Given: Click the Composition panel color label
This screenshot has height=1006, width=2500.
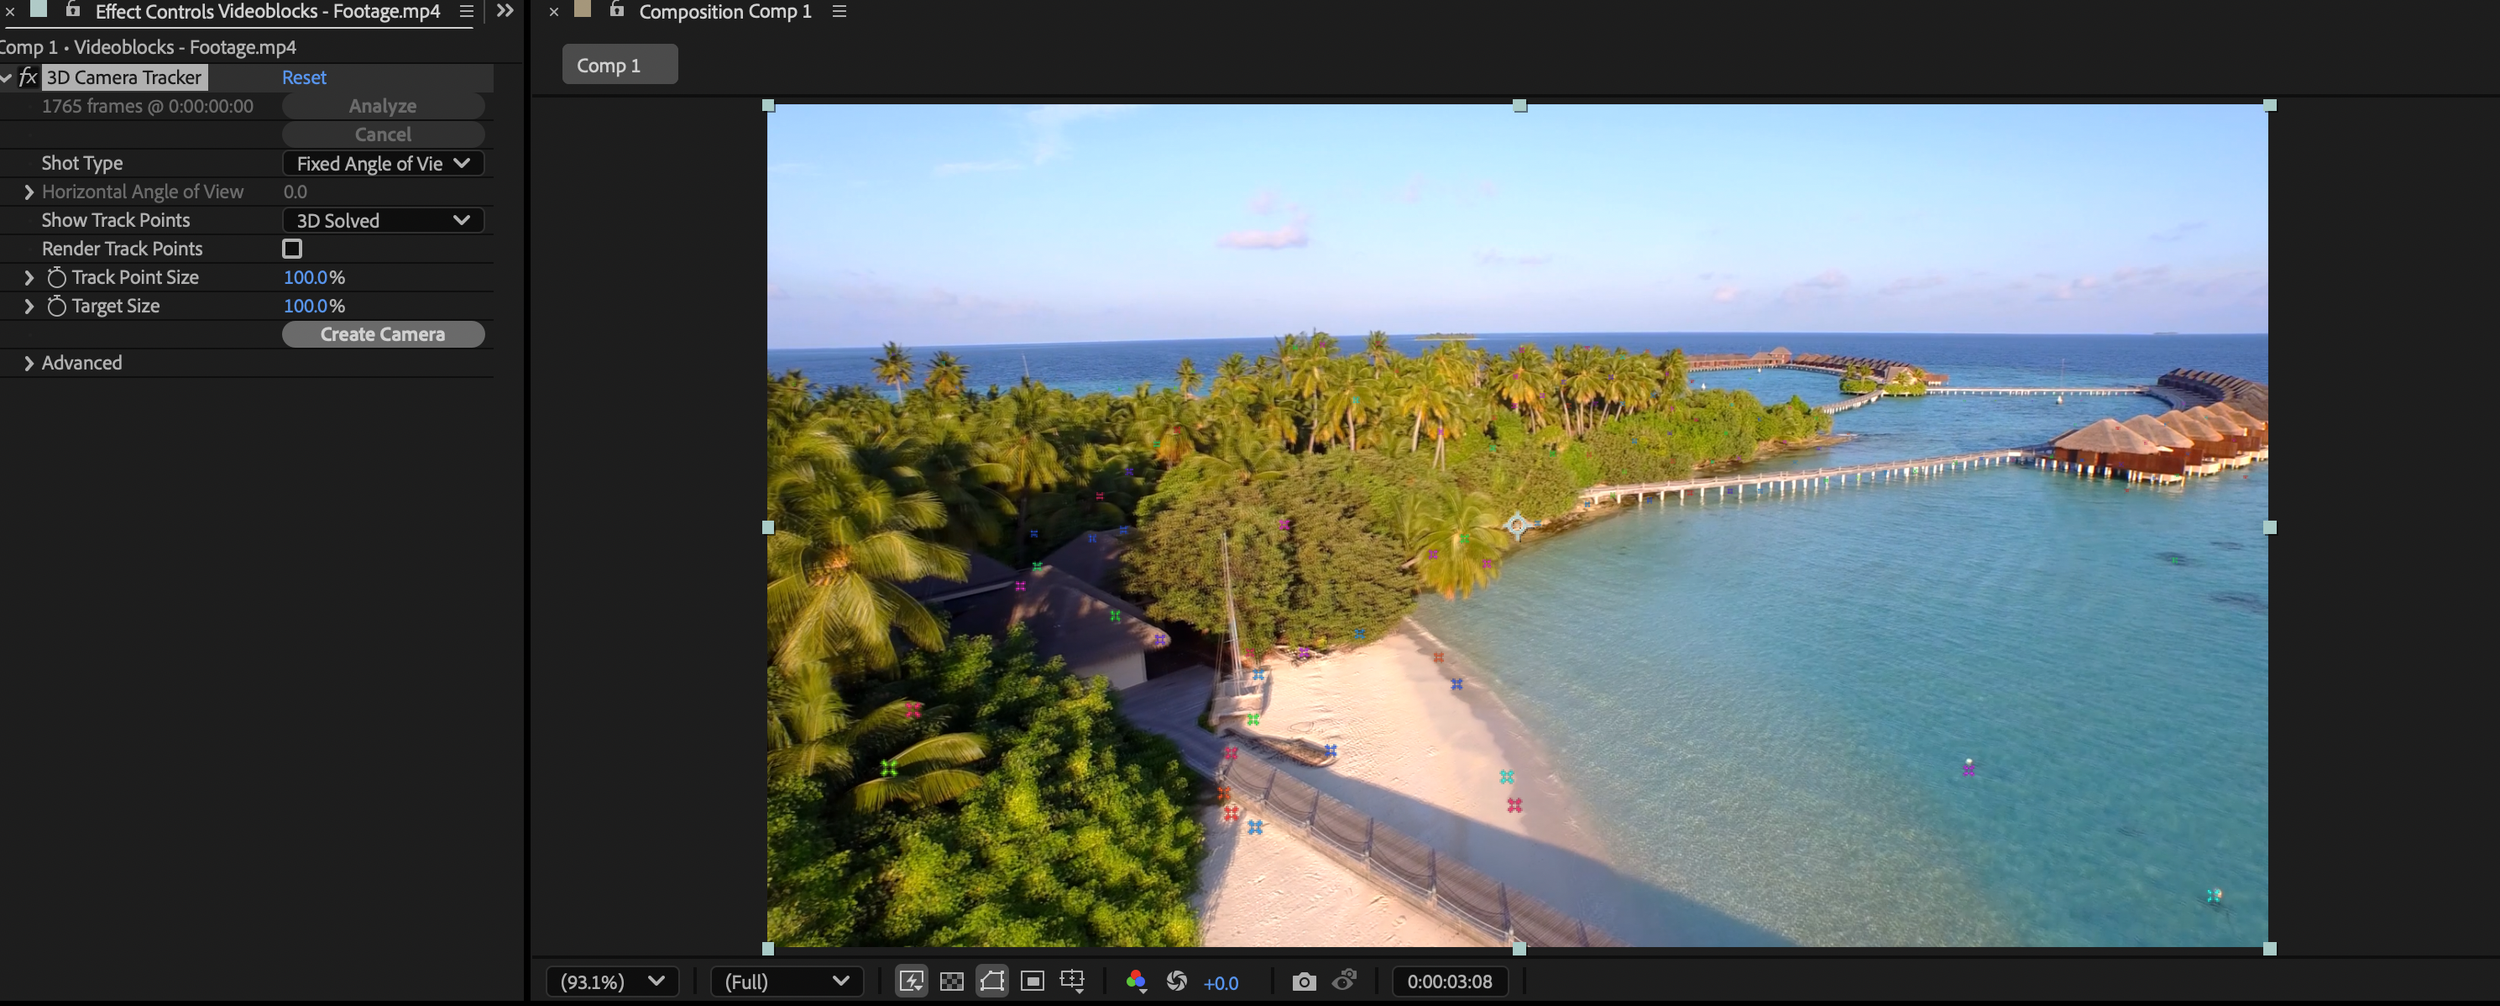Looking at the screenshot, I should tap(583, 10).
